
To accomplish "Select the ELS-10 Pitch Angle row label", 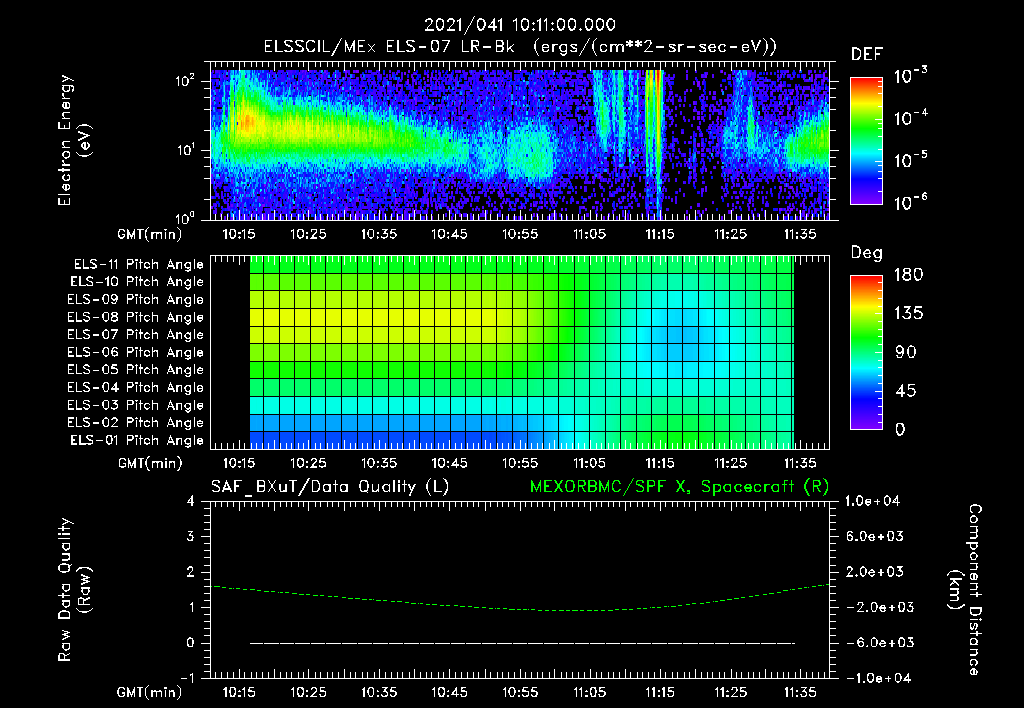I will pyautogui.click(x=137, y=282).
